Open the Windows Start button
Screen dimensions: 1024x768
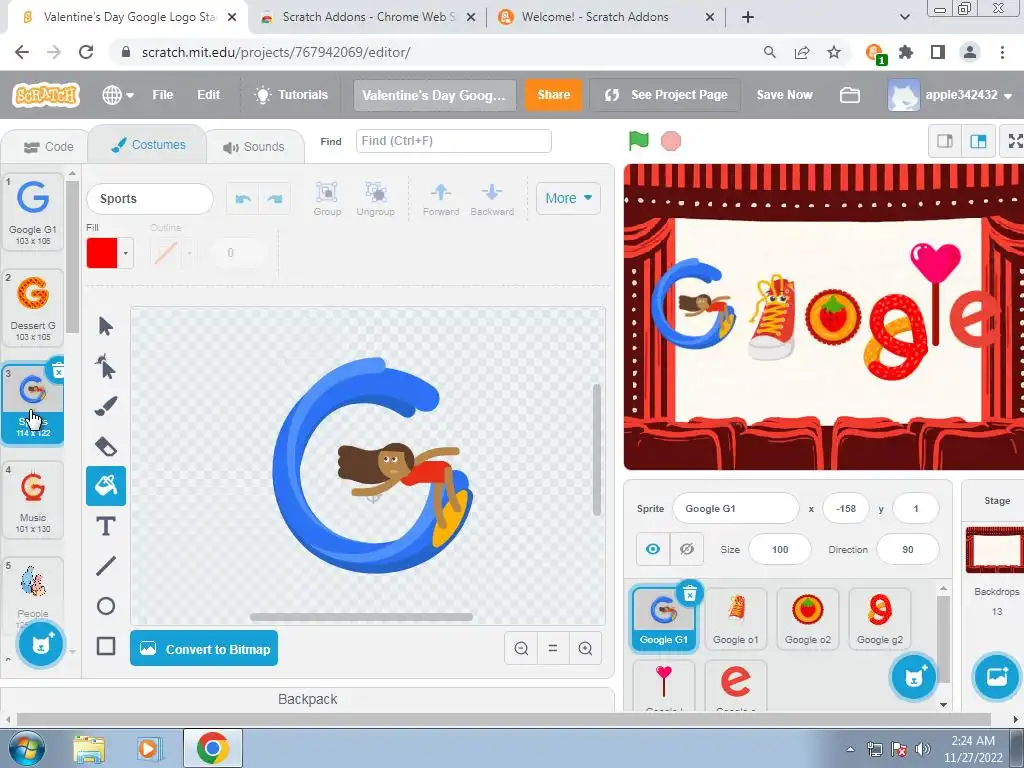tap(26, 748)
